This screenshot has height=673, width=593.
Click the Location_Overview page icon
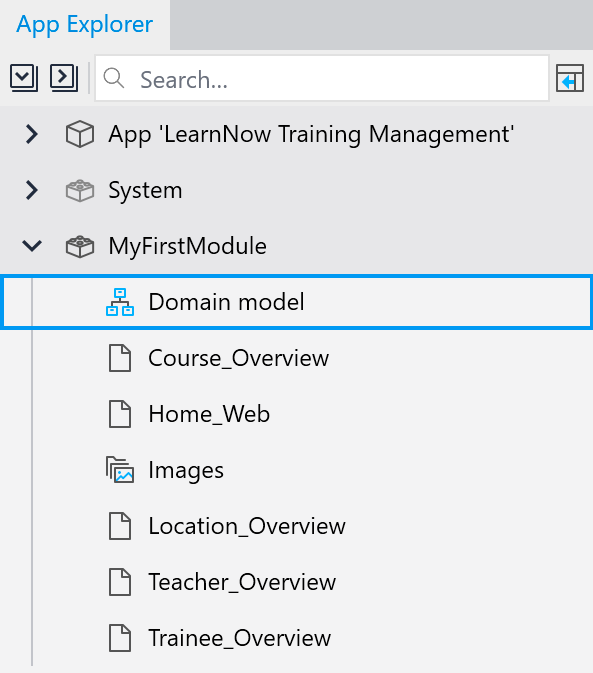pos(120,526)
